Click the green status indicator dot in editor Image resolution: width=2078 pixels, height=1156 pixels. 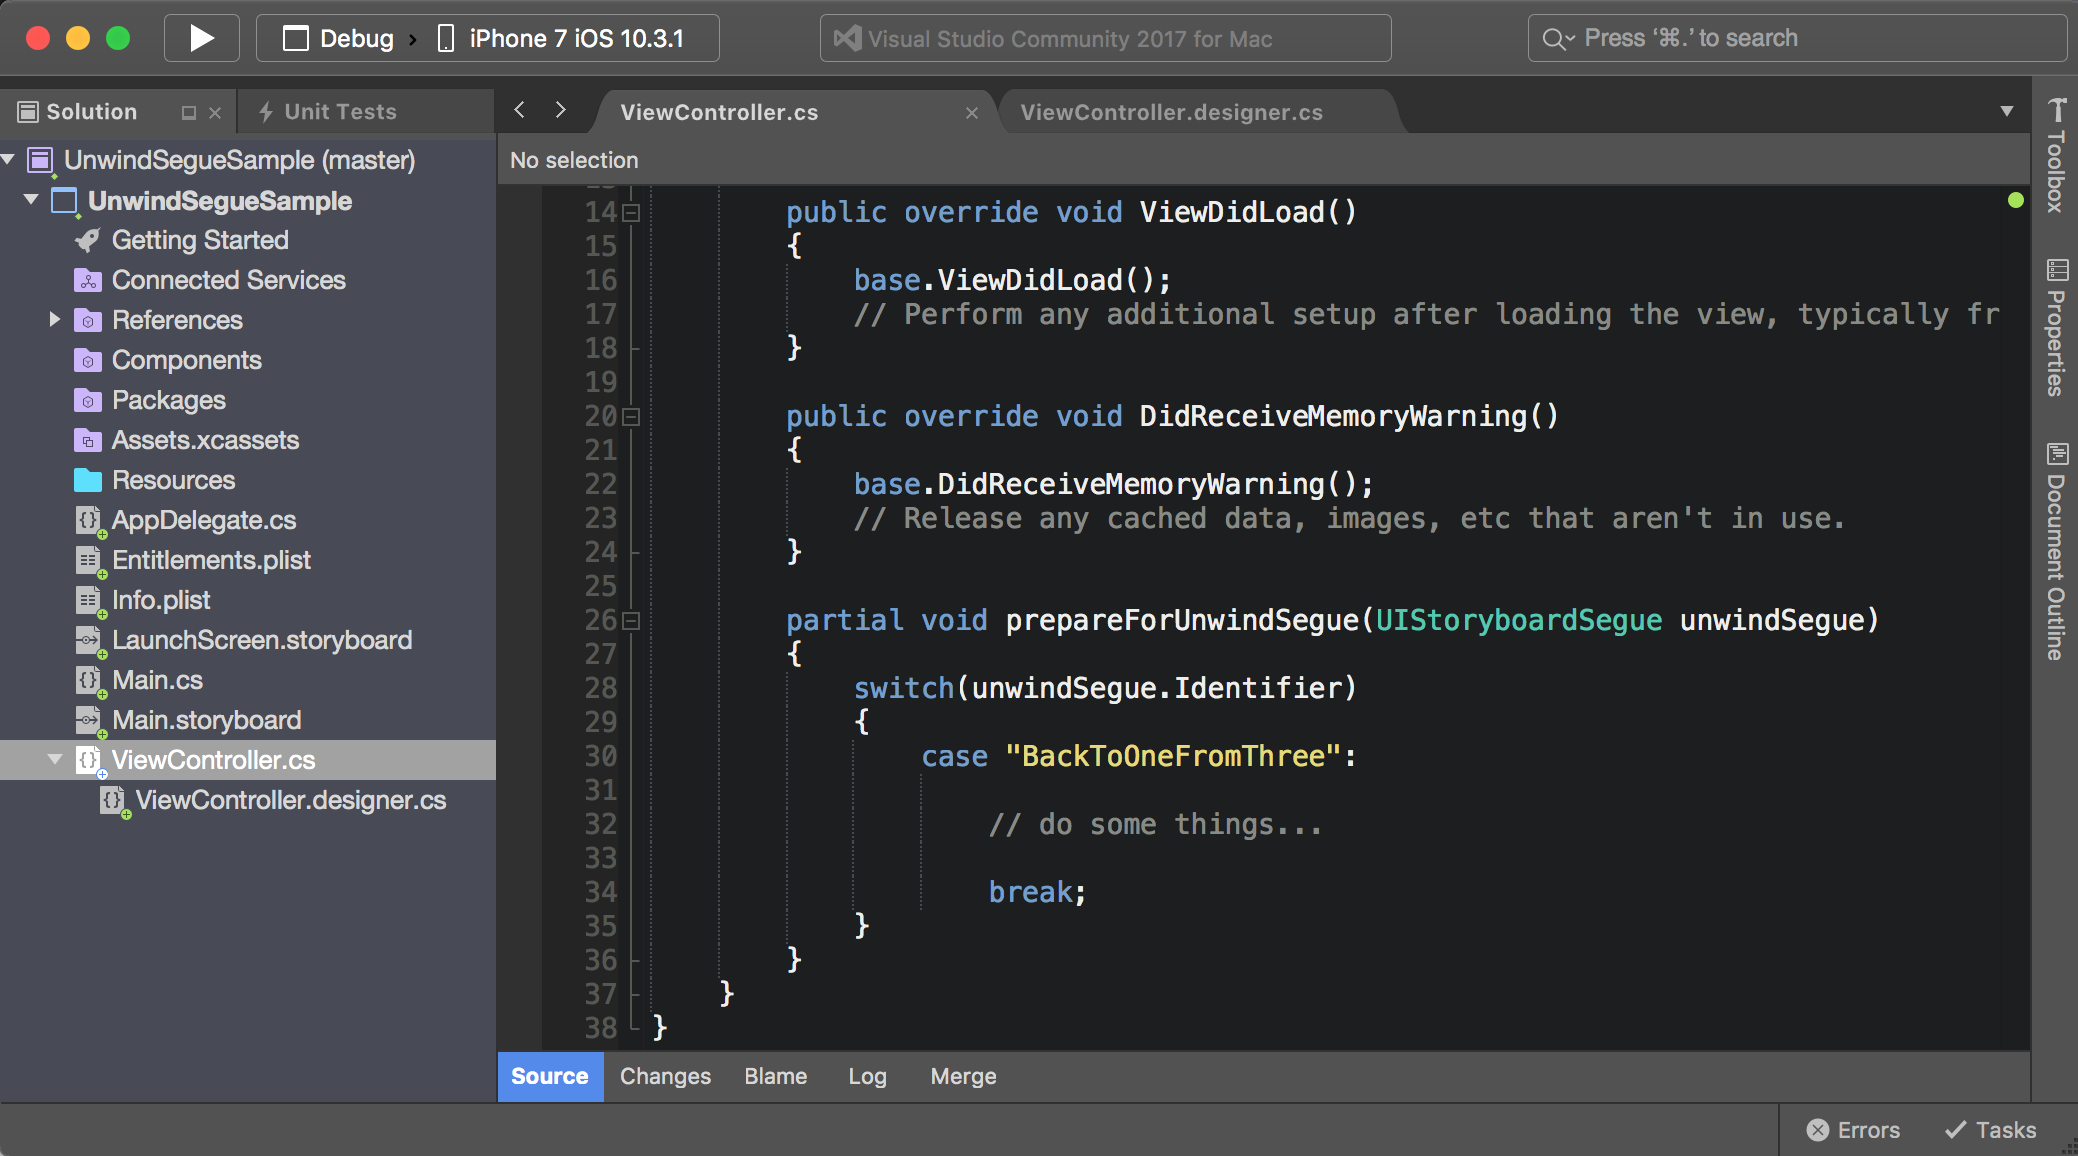(2015, 200)
